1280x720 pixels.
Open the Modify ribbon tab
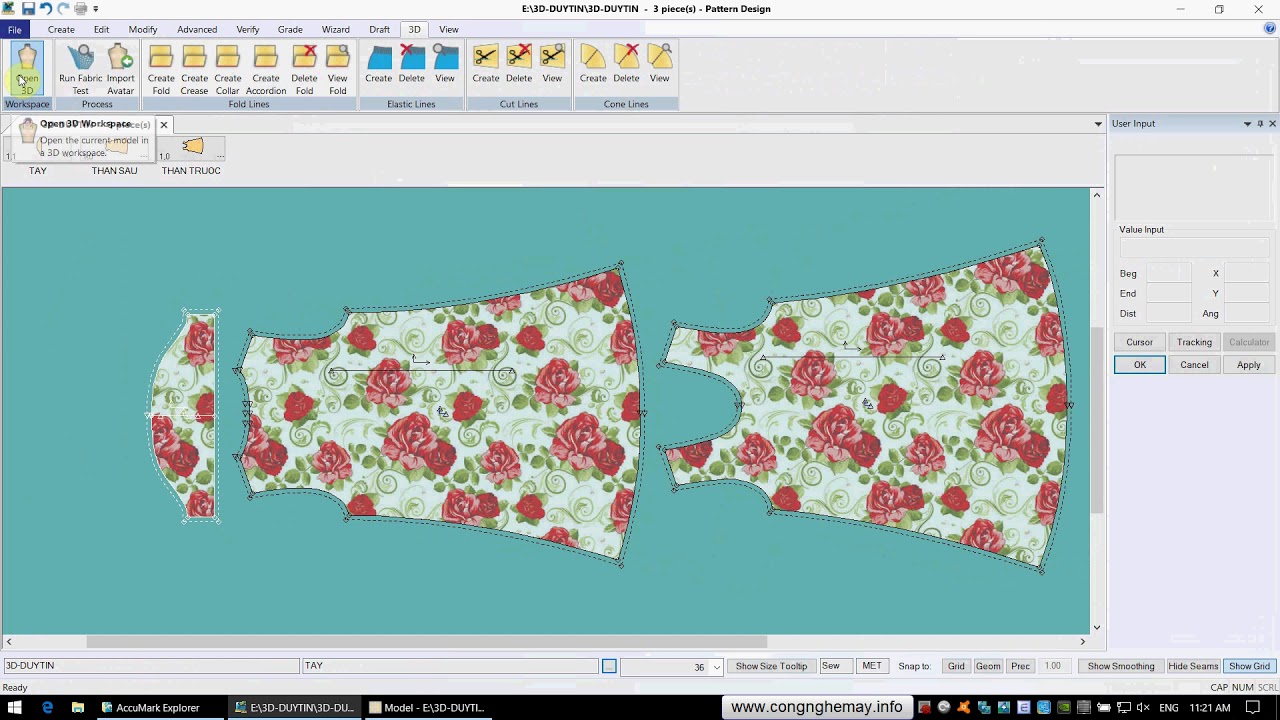143,29
